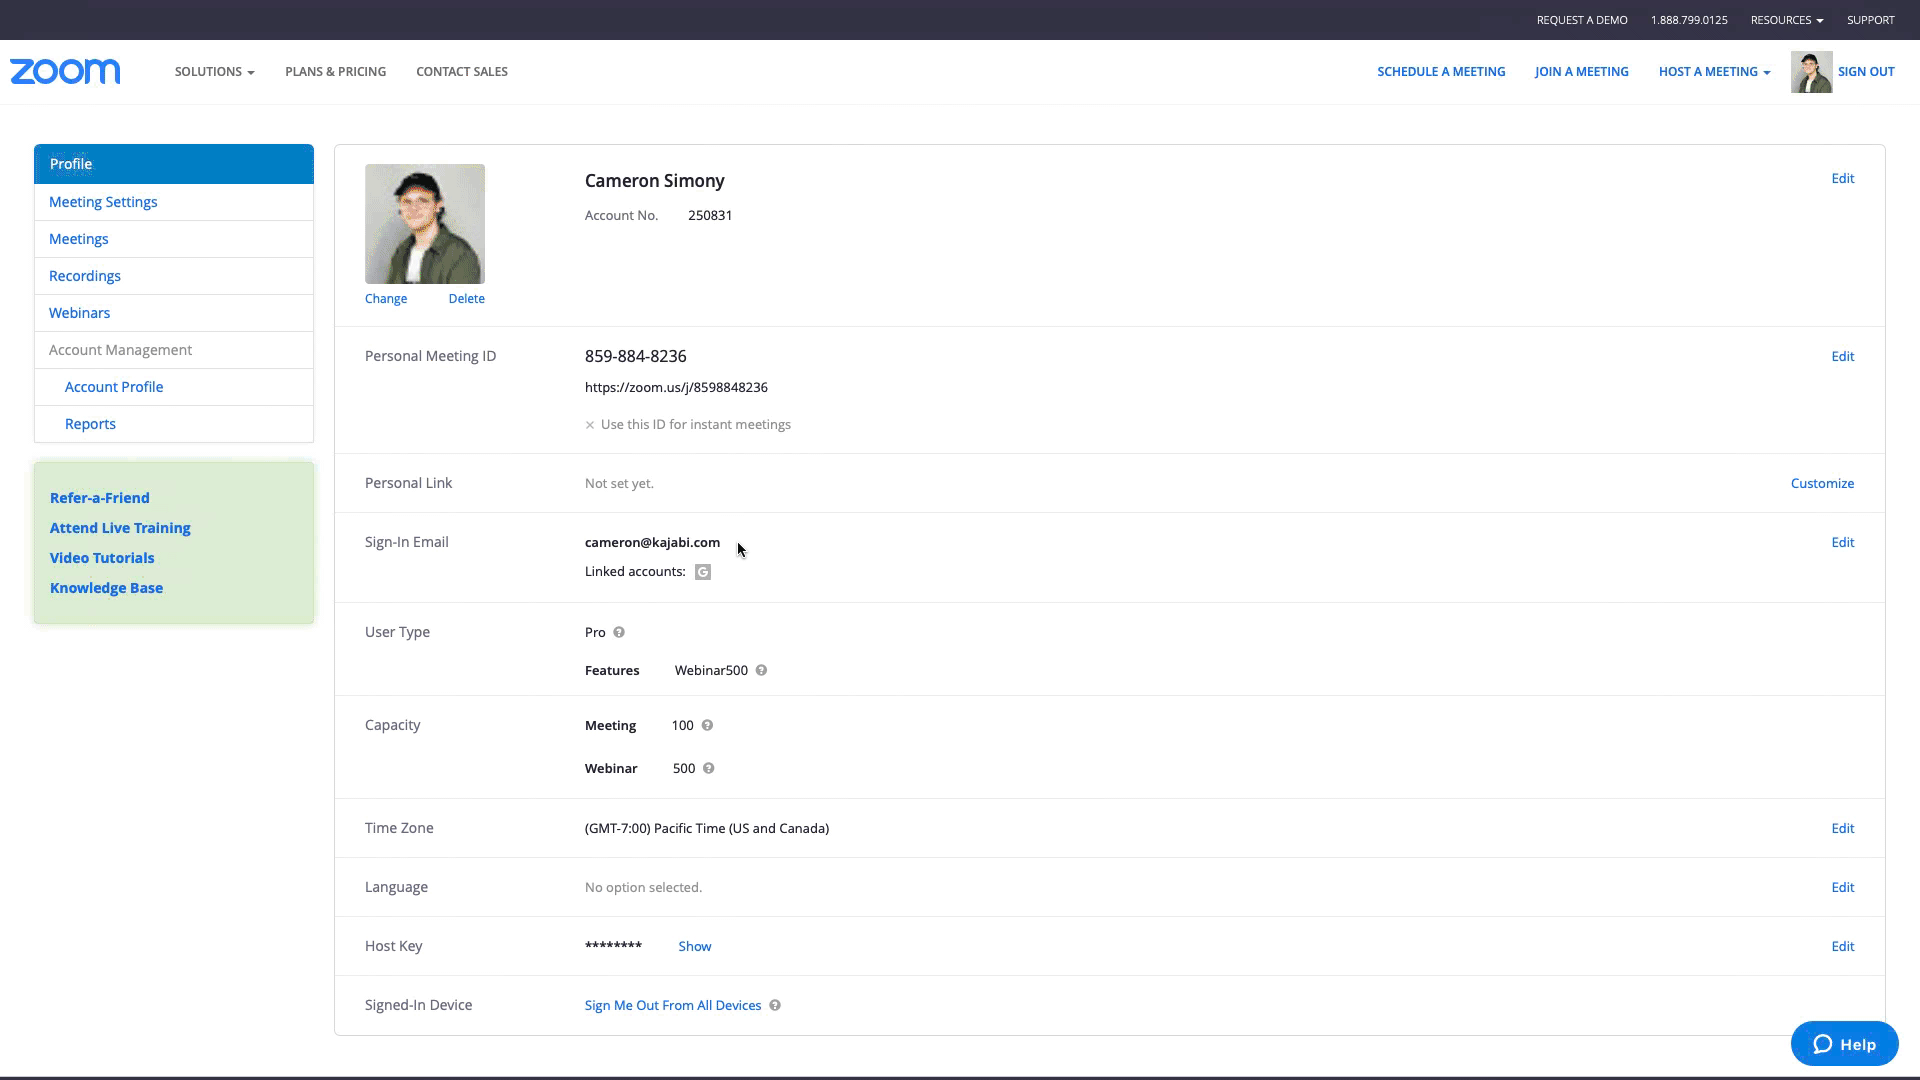The height and width of the screenshot is (1080, 1920).
Task: Click help icon next to Webinar capacity 500
Action: (709, 768)
